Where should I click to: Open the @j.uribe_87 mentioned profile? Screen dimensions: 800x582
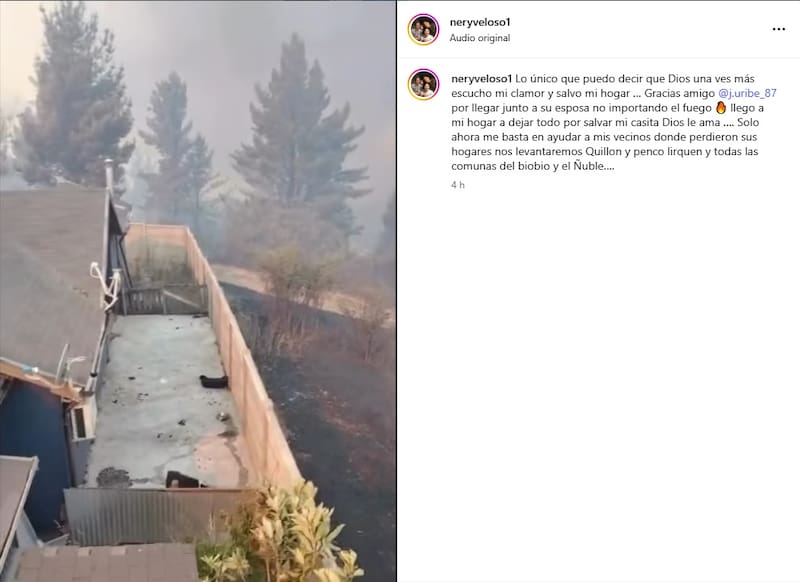[x=747, y=93]
